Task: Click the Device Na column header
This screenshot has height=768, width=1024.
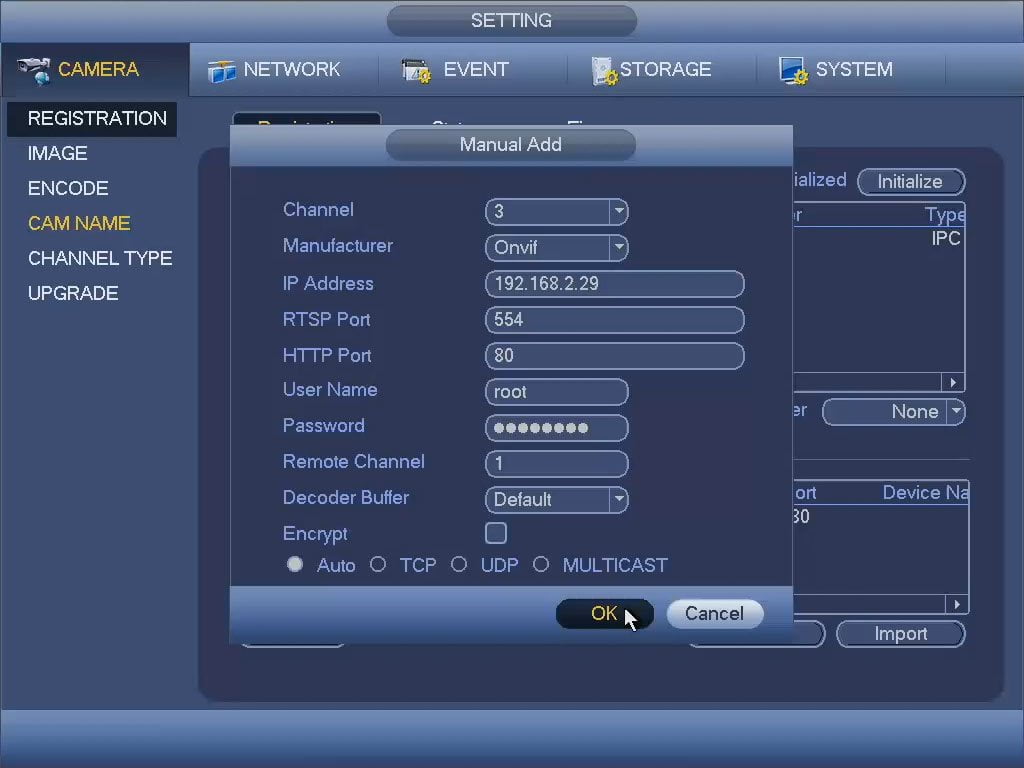Action: pos(925,493)
